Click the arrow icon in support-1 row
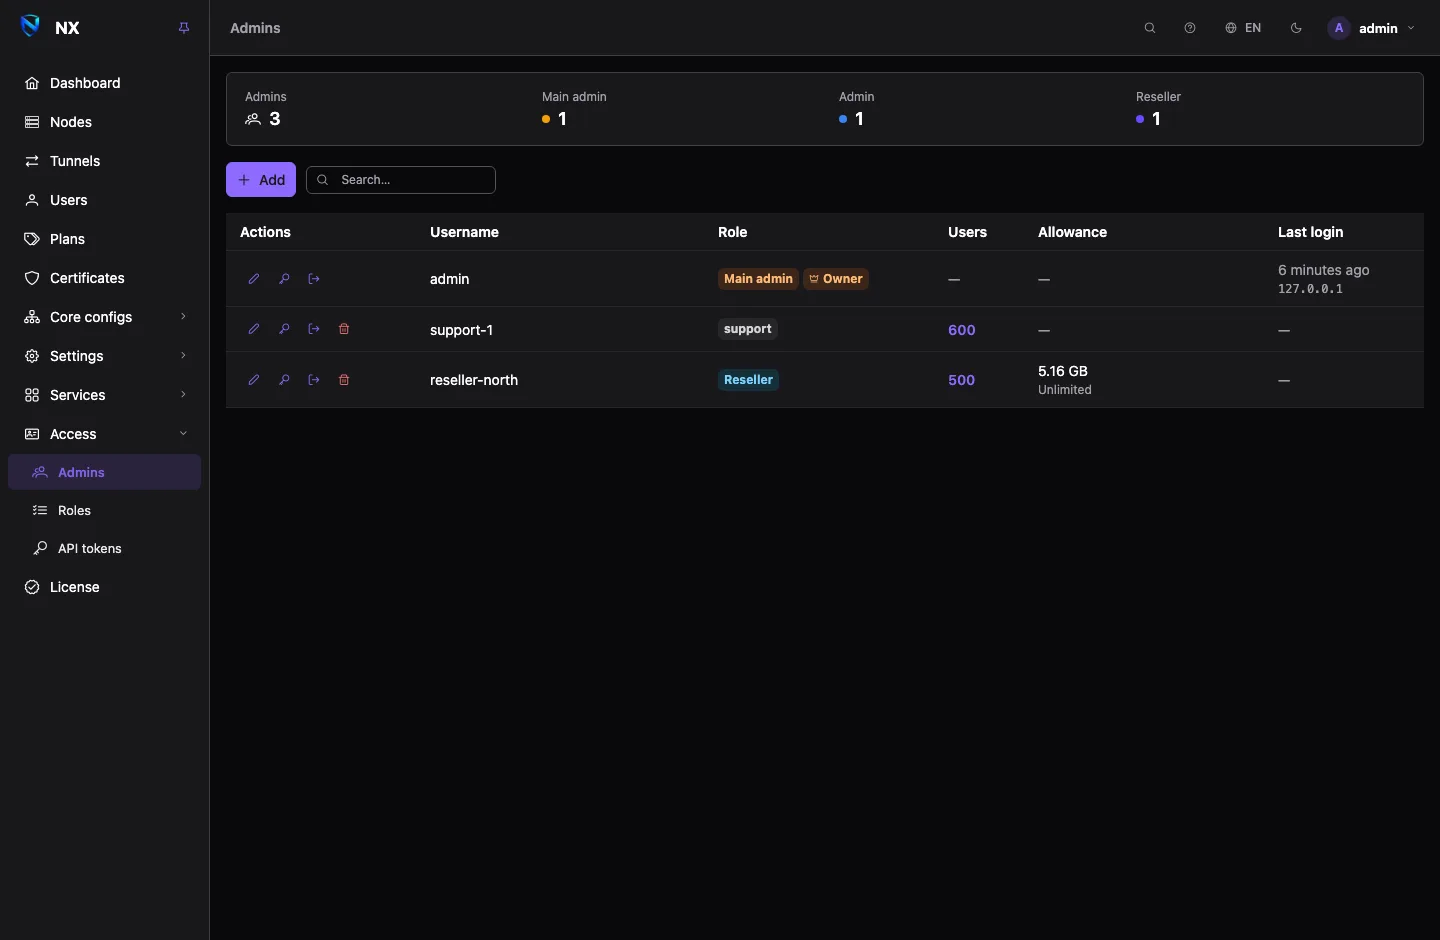Image resolution: width=1440 pixels, height=940 pixels. tap(314, 329)
